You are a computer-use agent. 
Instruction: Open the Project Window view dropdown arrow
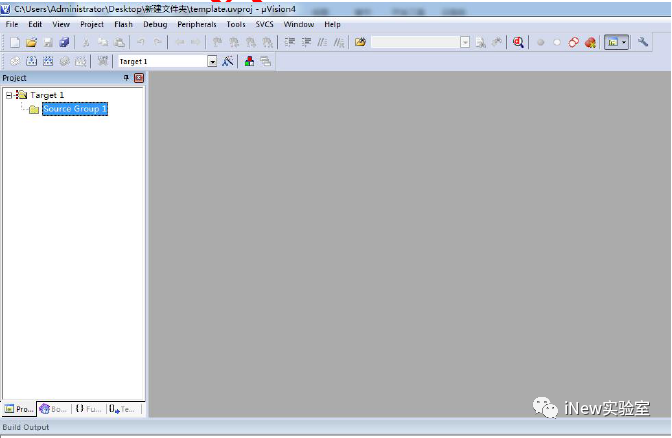point(624,42)
